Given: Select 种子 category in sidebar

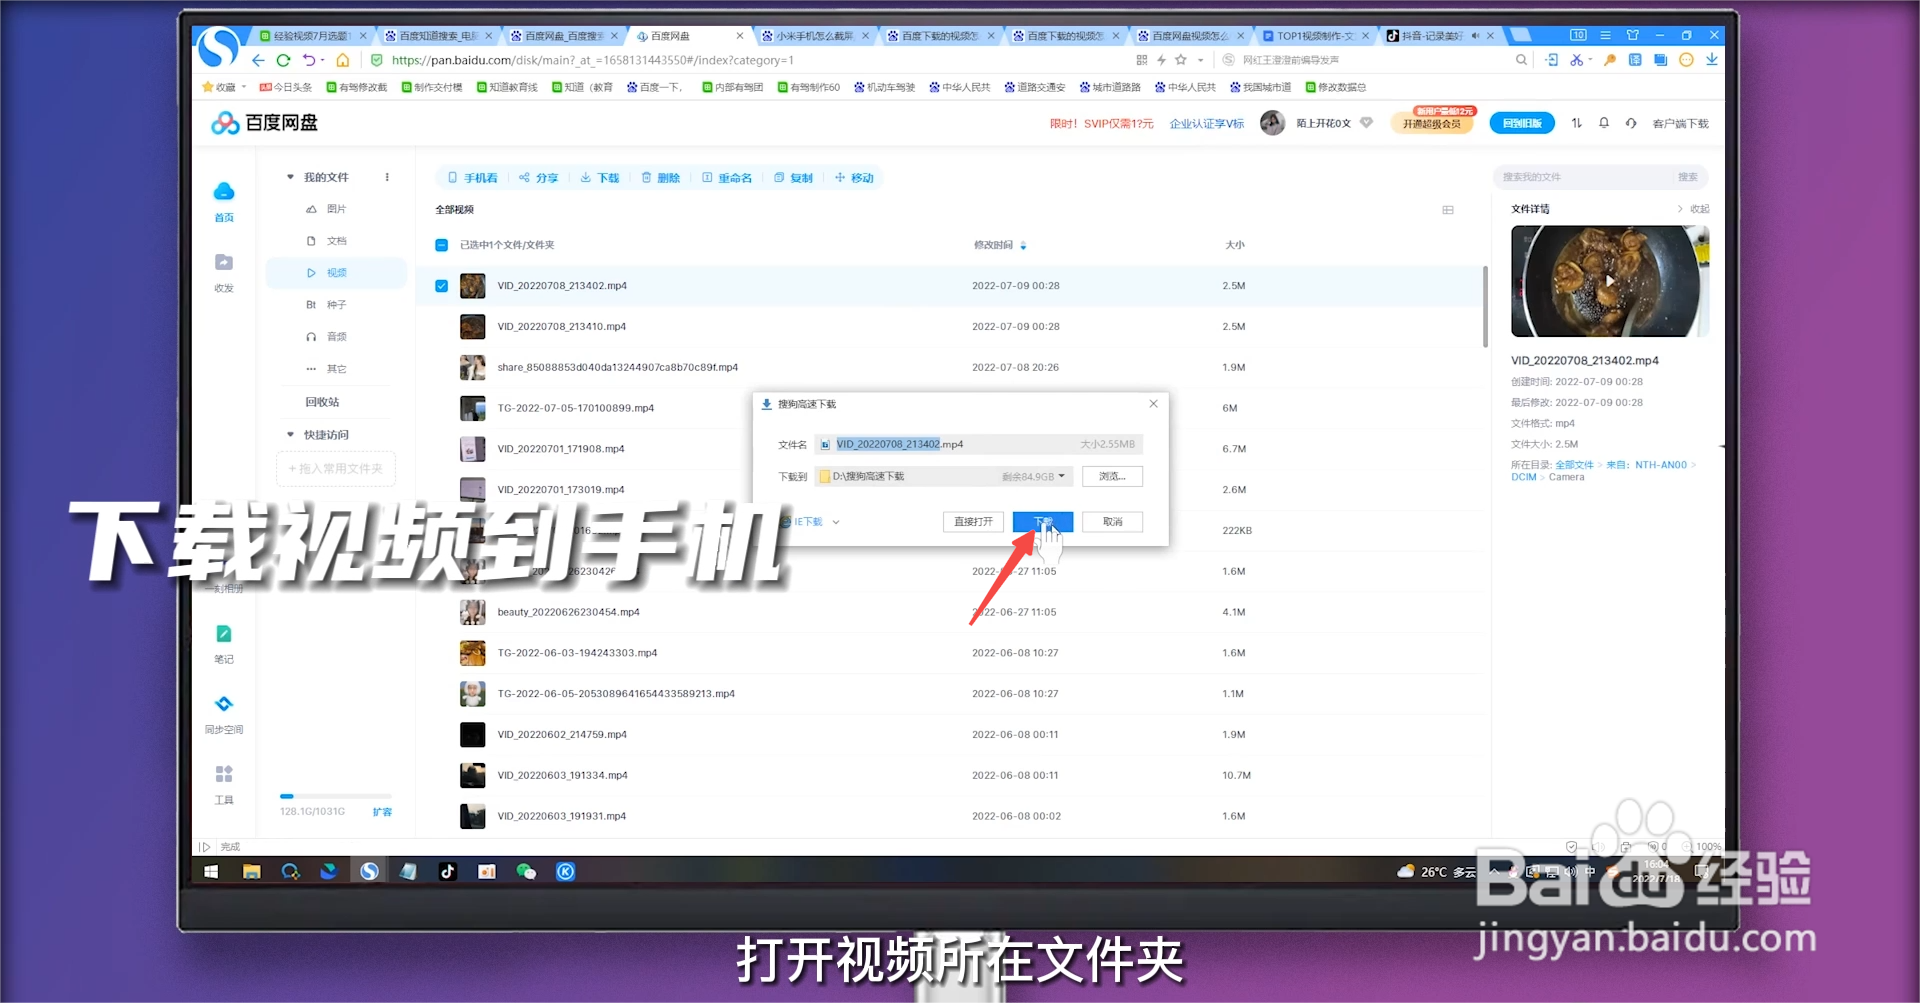Looking at the screenshot, I should [x=336, y=305].
